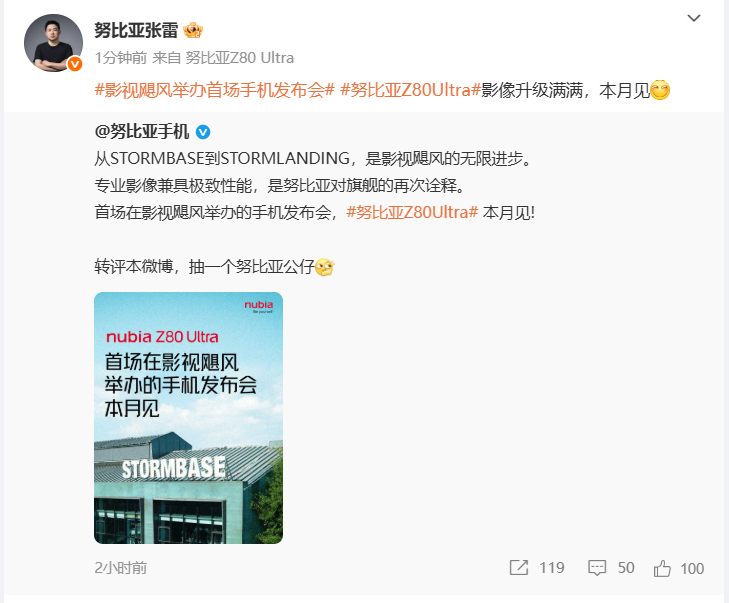The height and width of the screenshot is (603, 729).
Task: Like the post with thumbs-up icon
Action: pyautogui.click(x=662, y=568)
